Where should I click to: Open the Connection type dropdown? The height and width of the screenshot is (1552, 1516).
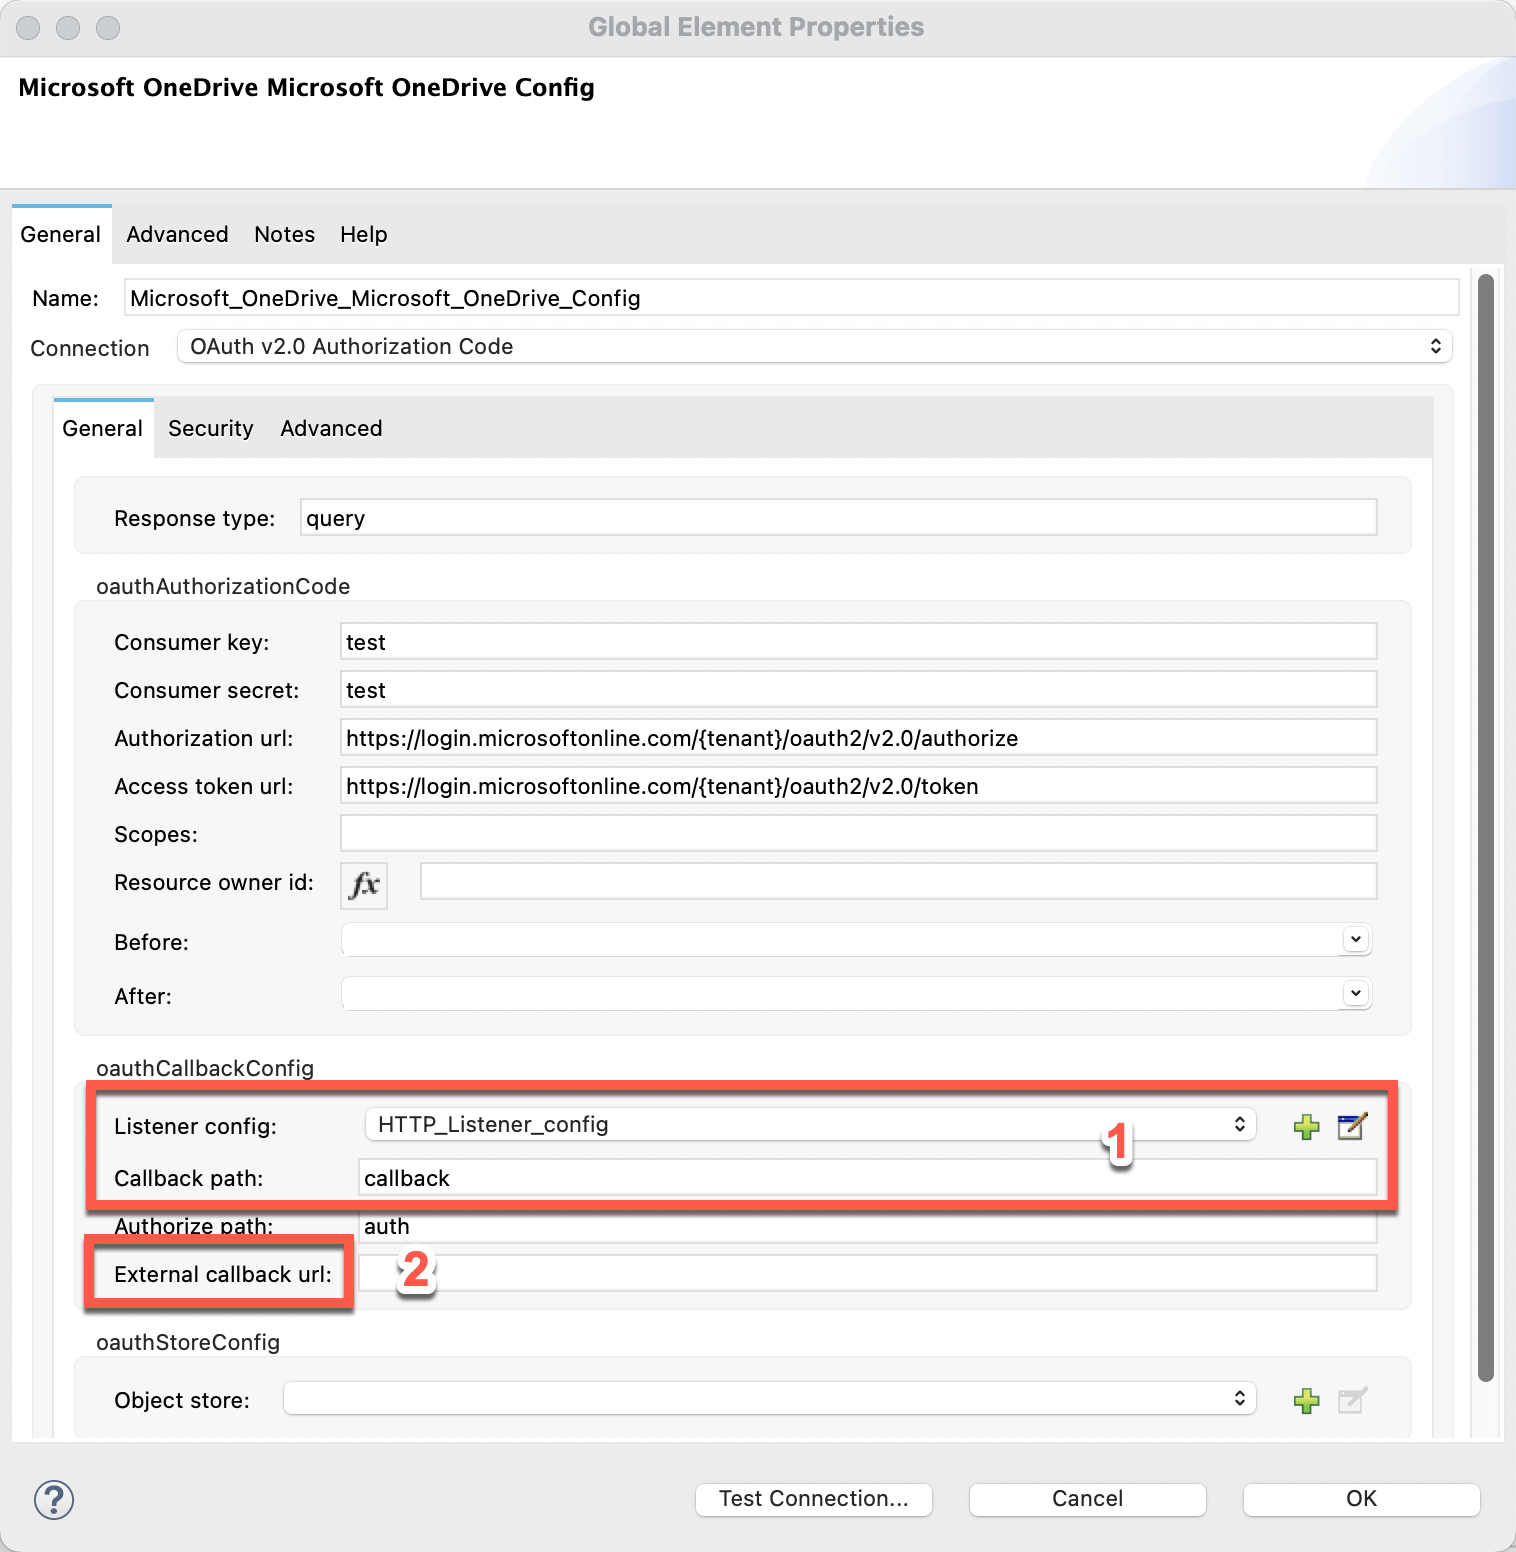1436,346
